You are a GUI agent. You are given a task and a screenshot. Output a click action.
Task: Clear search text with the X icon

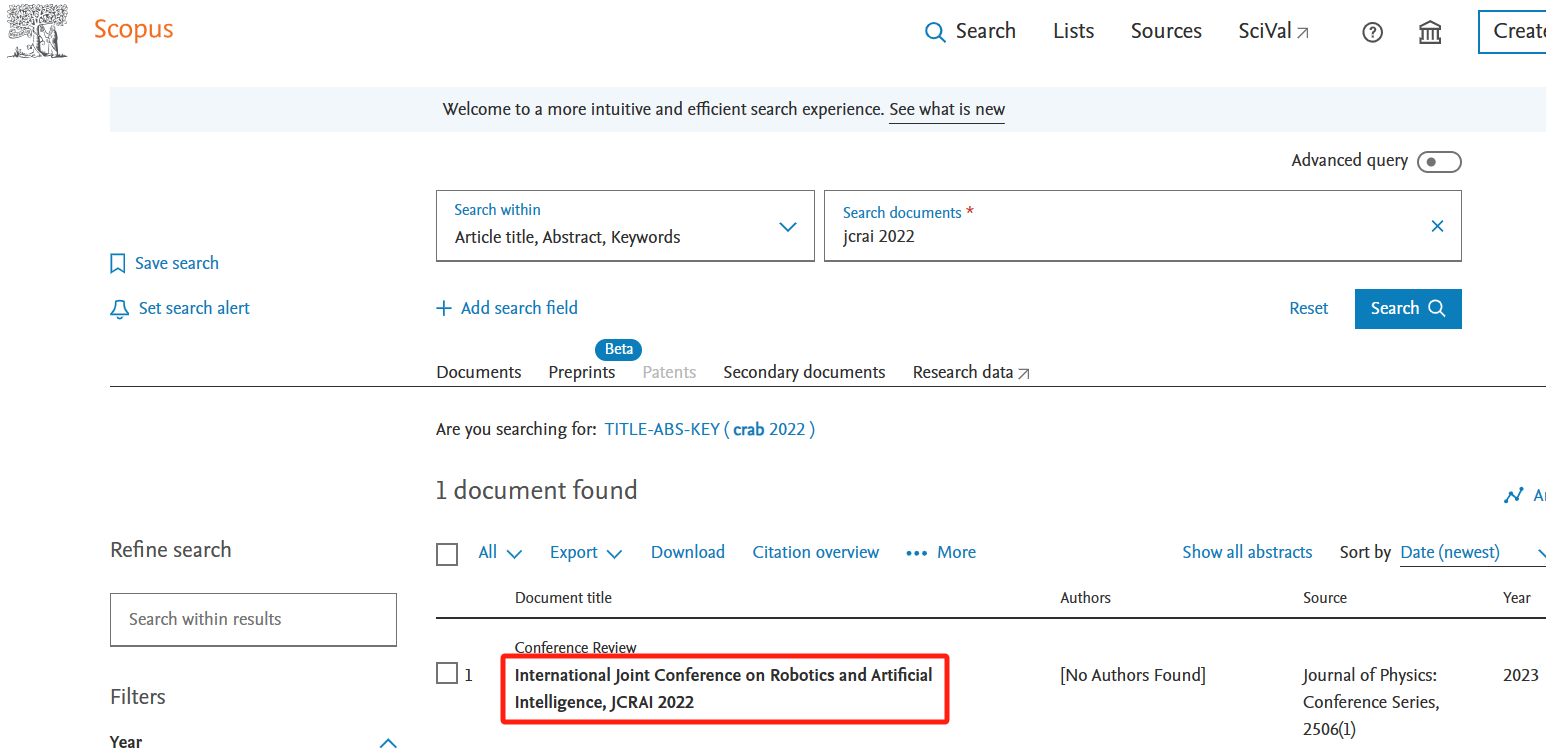click(x=1437, y=226)
